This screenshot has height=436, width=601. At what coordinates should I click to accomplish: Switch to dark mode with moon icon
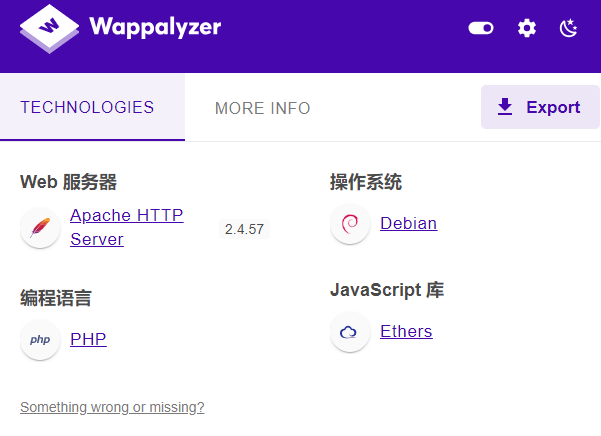click(x=568, y=28)
